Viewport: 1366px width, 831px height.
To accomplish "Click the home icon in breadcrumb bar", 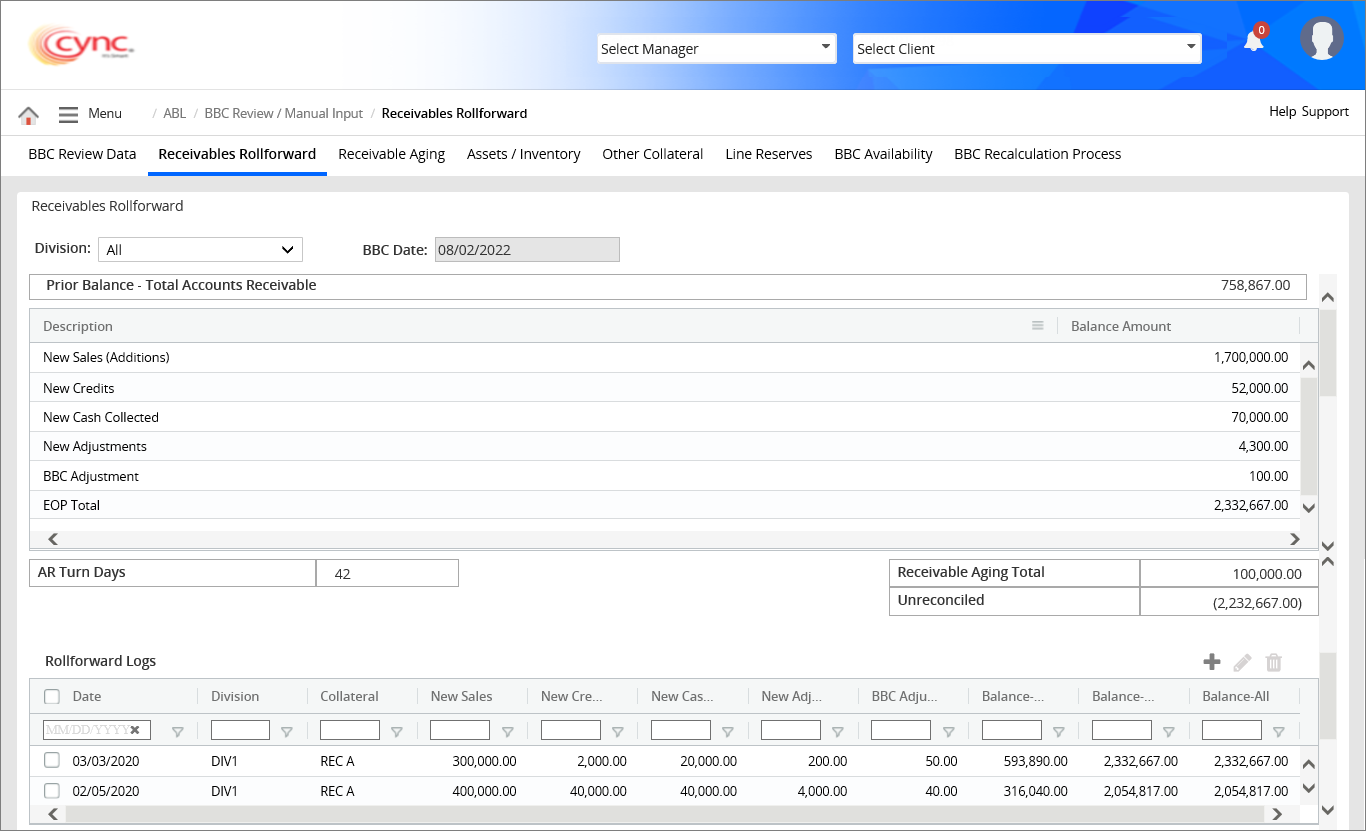I will 28,115.
